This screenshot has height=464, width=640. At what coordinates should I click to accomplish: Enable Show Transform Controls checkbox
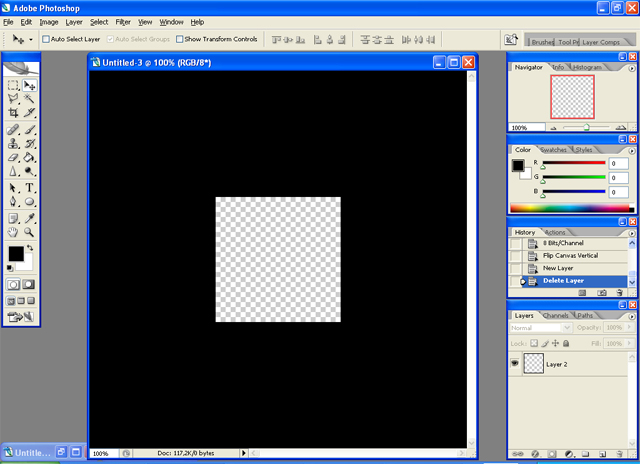point(180,39)
